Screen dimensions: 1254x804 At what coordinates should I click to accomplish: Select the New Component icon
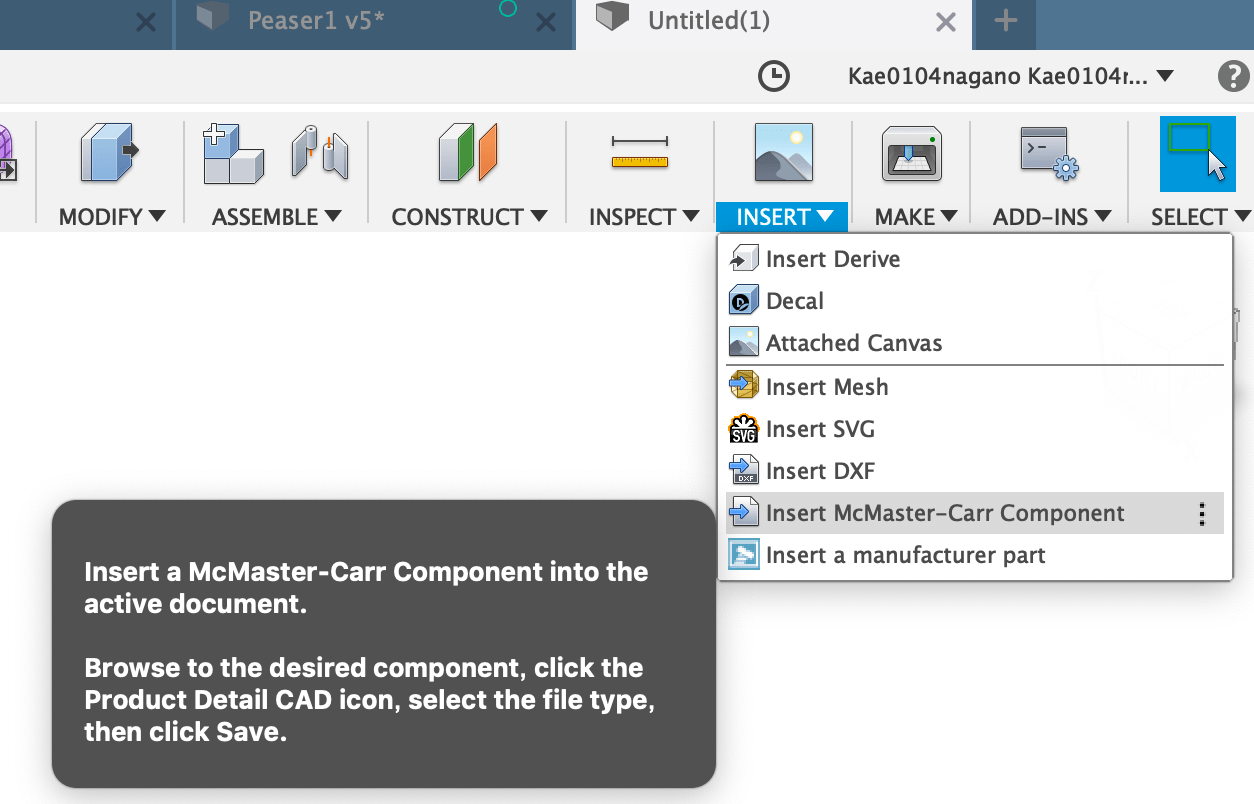coord(232,153)
